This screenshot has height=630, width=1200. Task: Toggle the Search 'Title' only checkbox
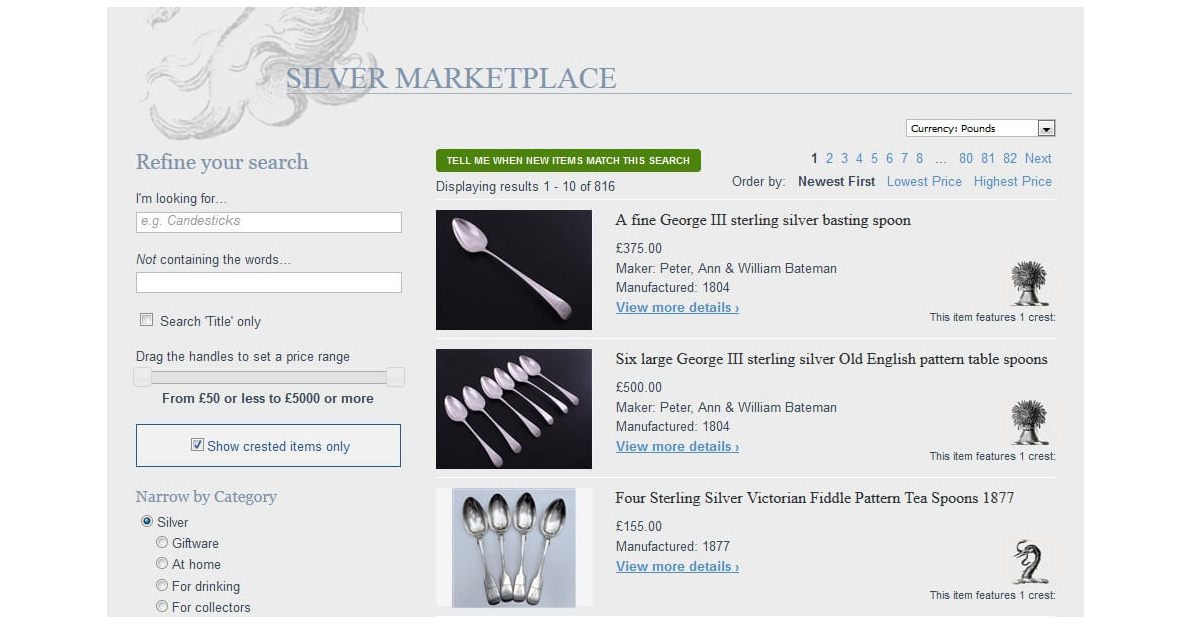[x=147, y=320]
